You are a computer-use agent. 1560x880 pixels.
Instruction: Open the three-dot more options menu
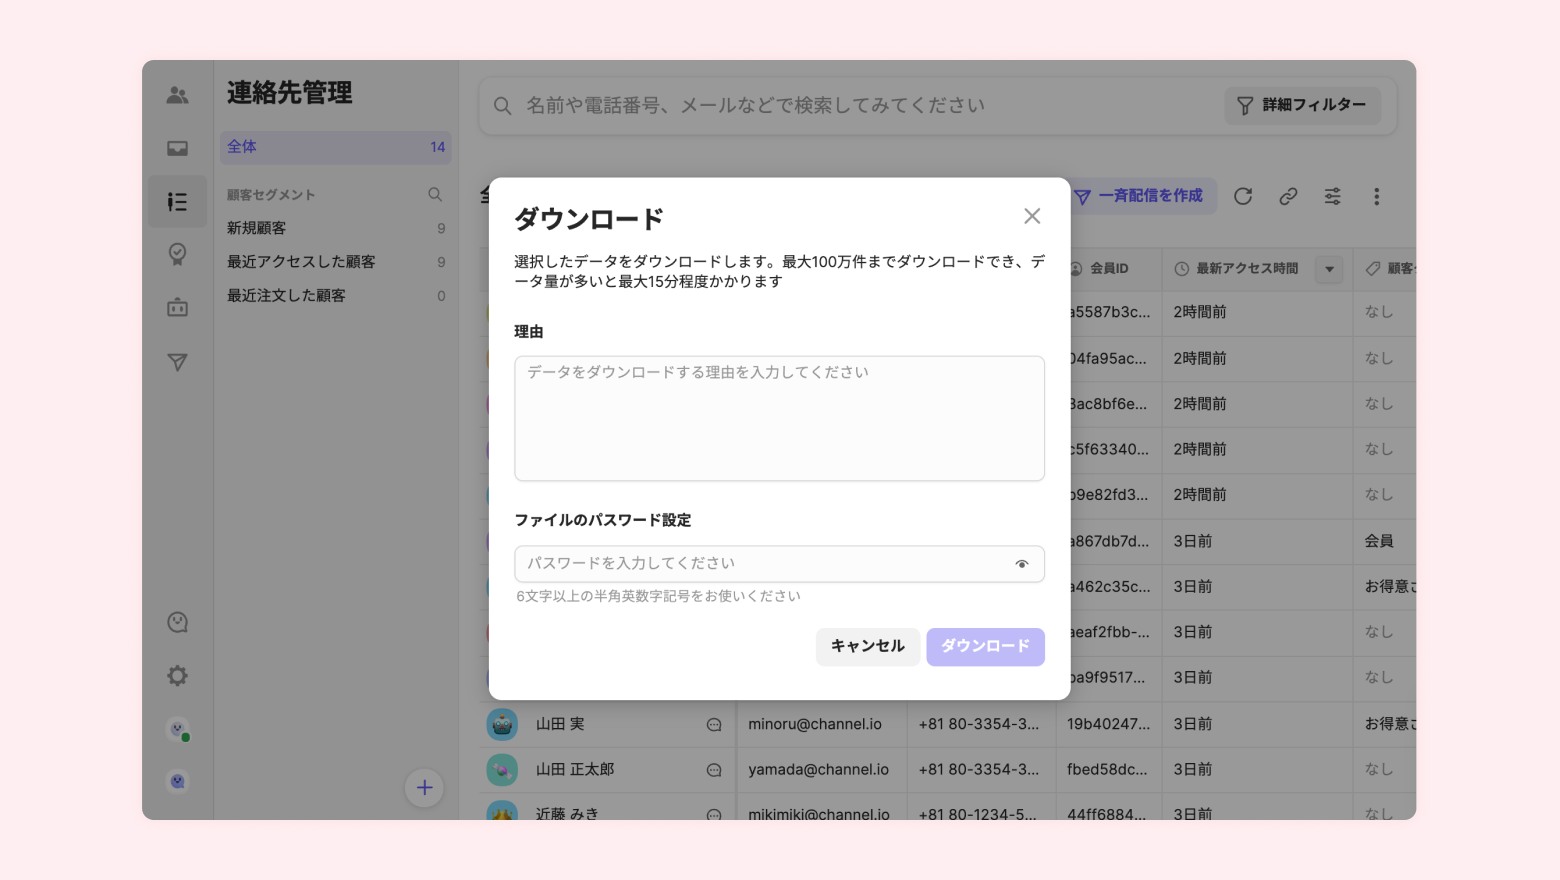tap(1376, 196)
